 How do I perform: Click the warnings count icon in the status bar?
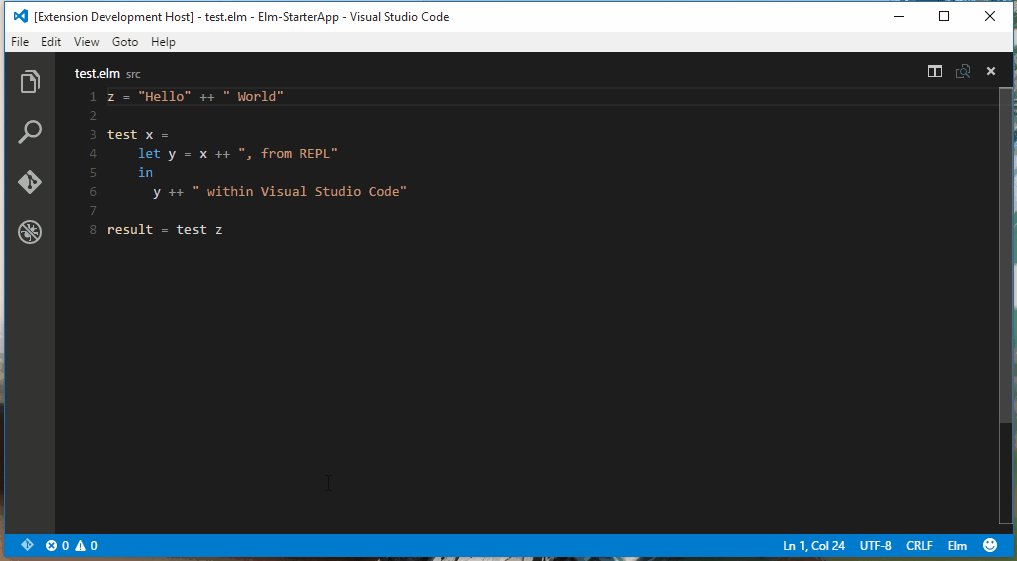point(80,545)
